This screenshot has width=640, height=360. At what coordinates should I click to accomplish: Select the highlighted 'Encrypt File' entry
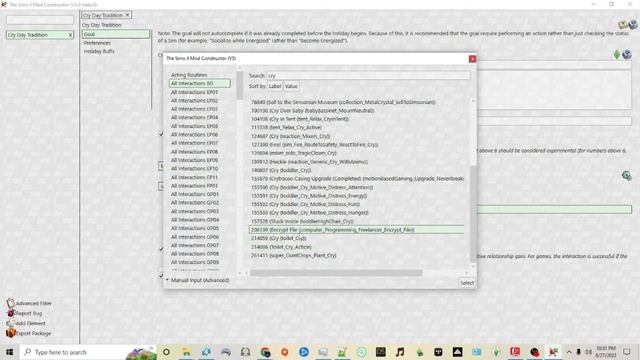(357, 230)
